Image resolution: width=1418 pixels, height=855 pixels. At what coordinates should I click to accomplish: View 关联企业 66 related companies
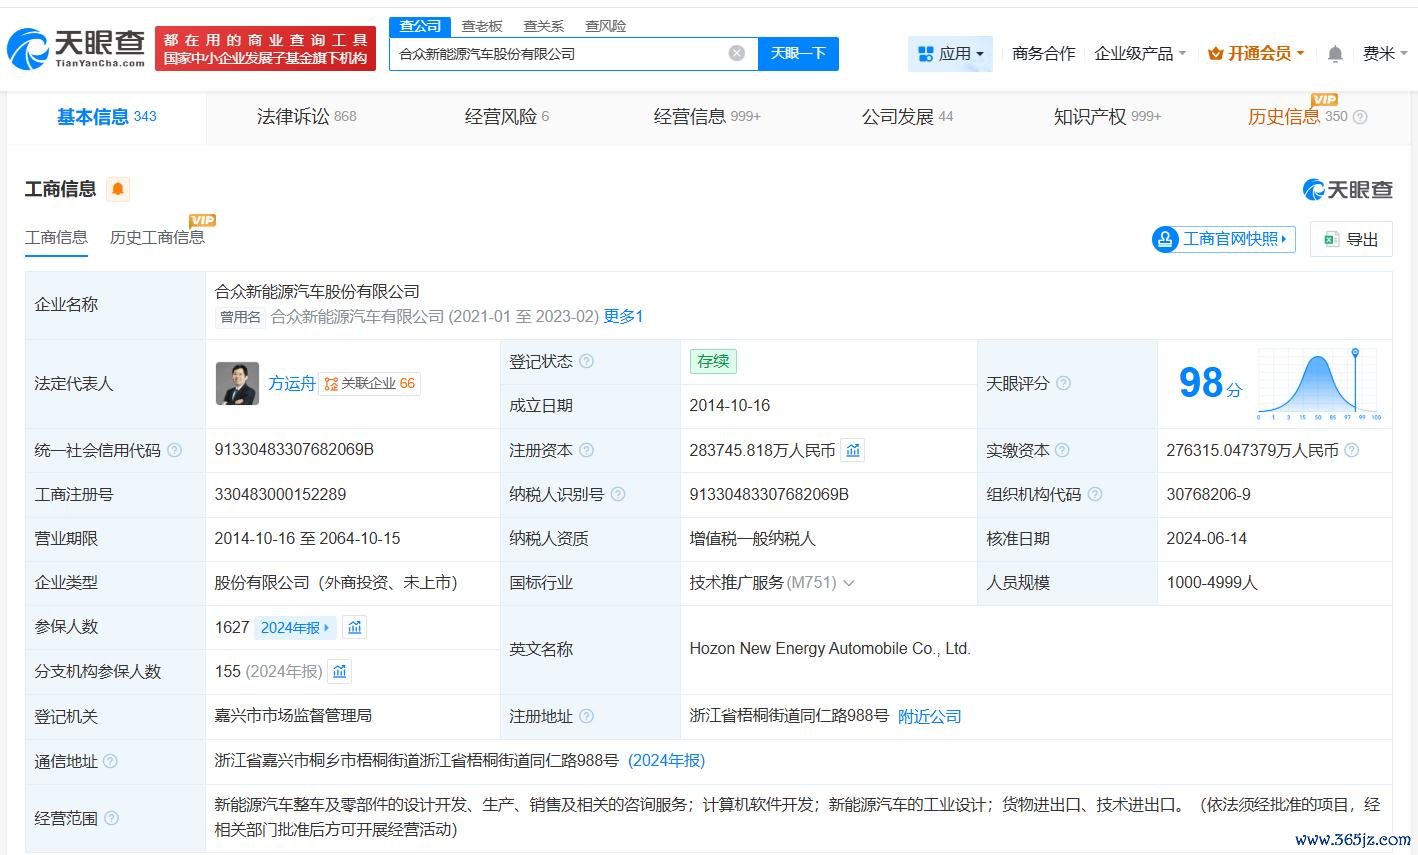point(370,383)
